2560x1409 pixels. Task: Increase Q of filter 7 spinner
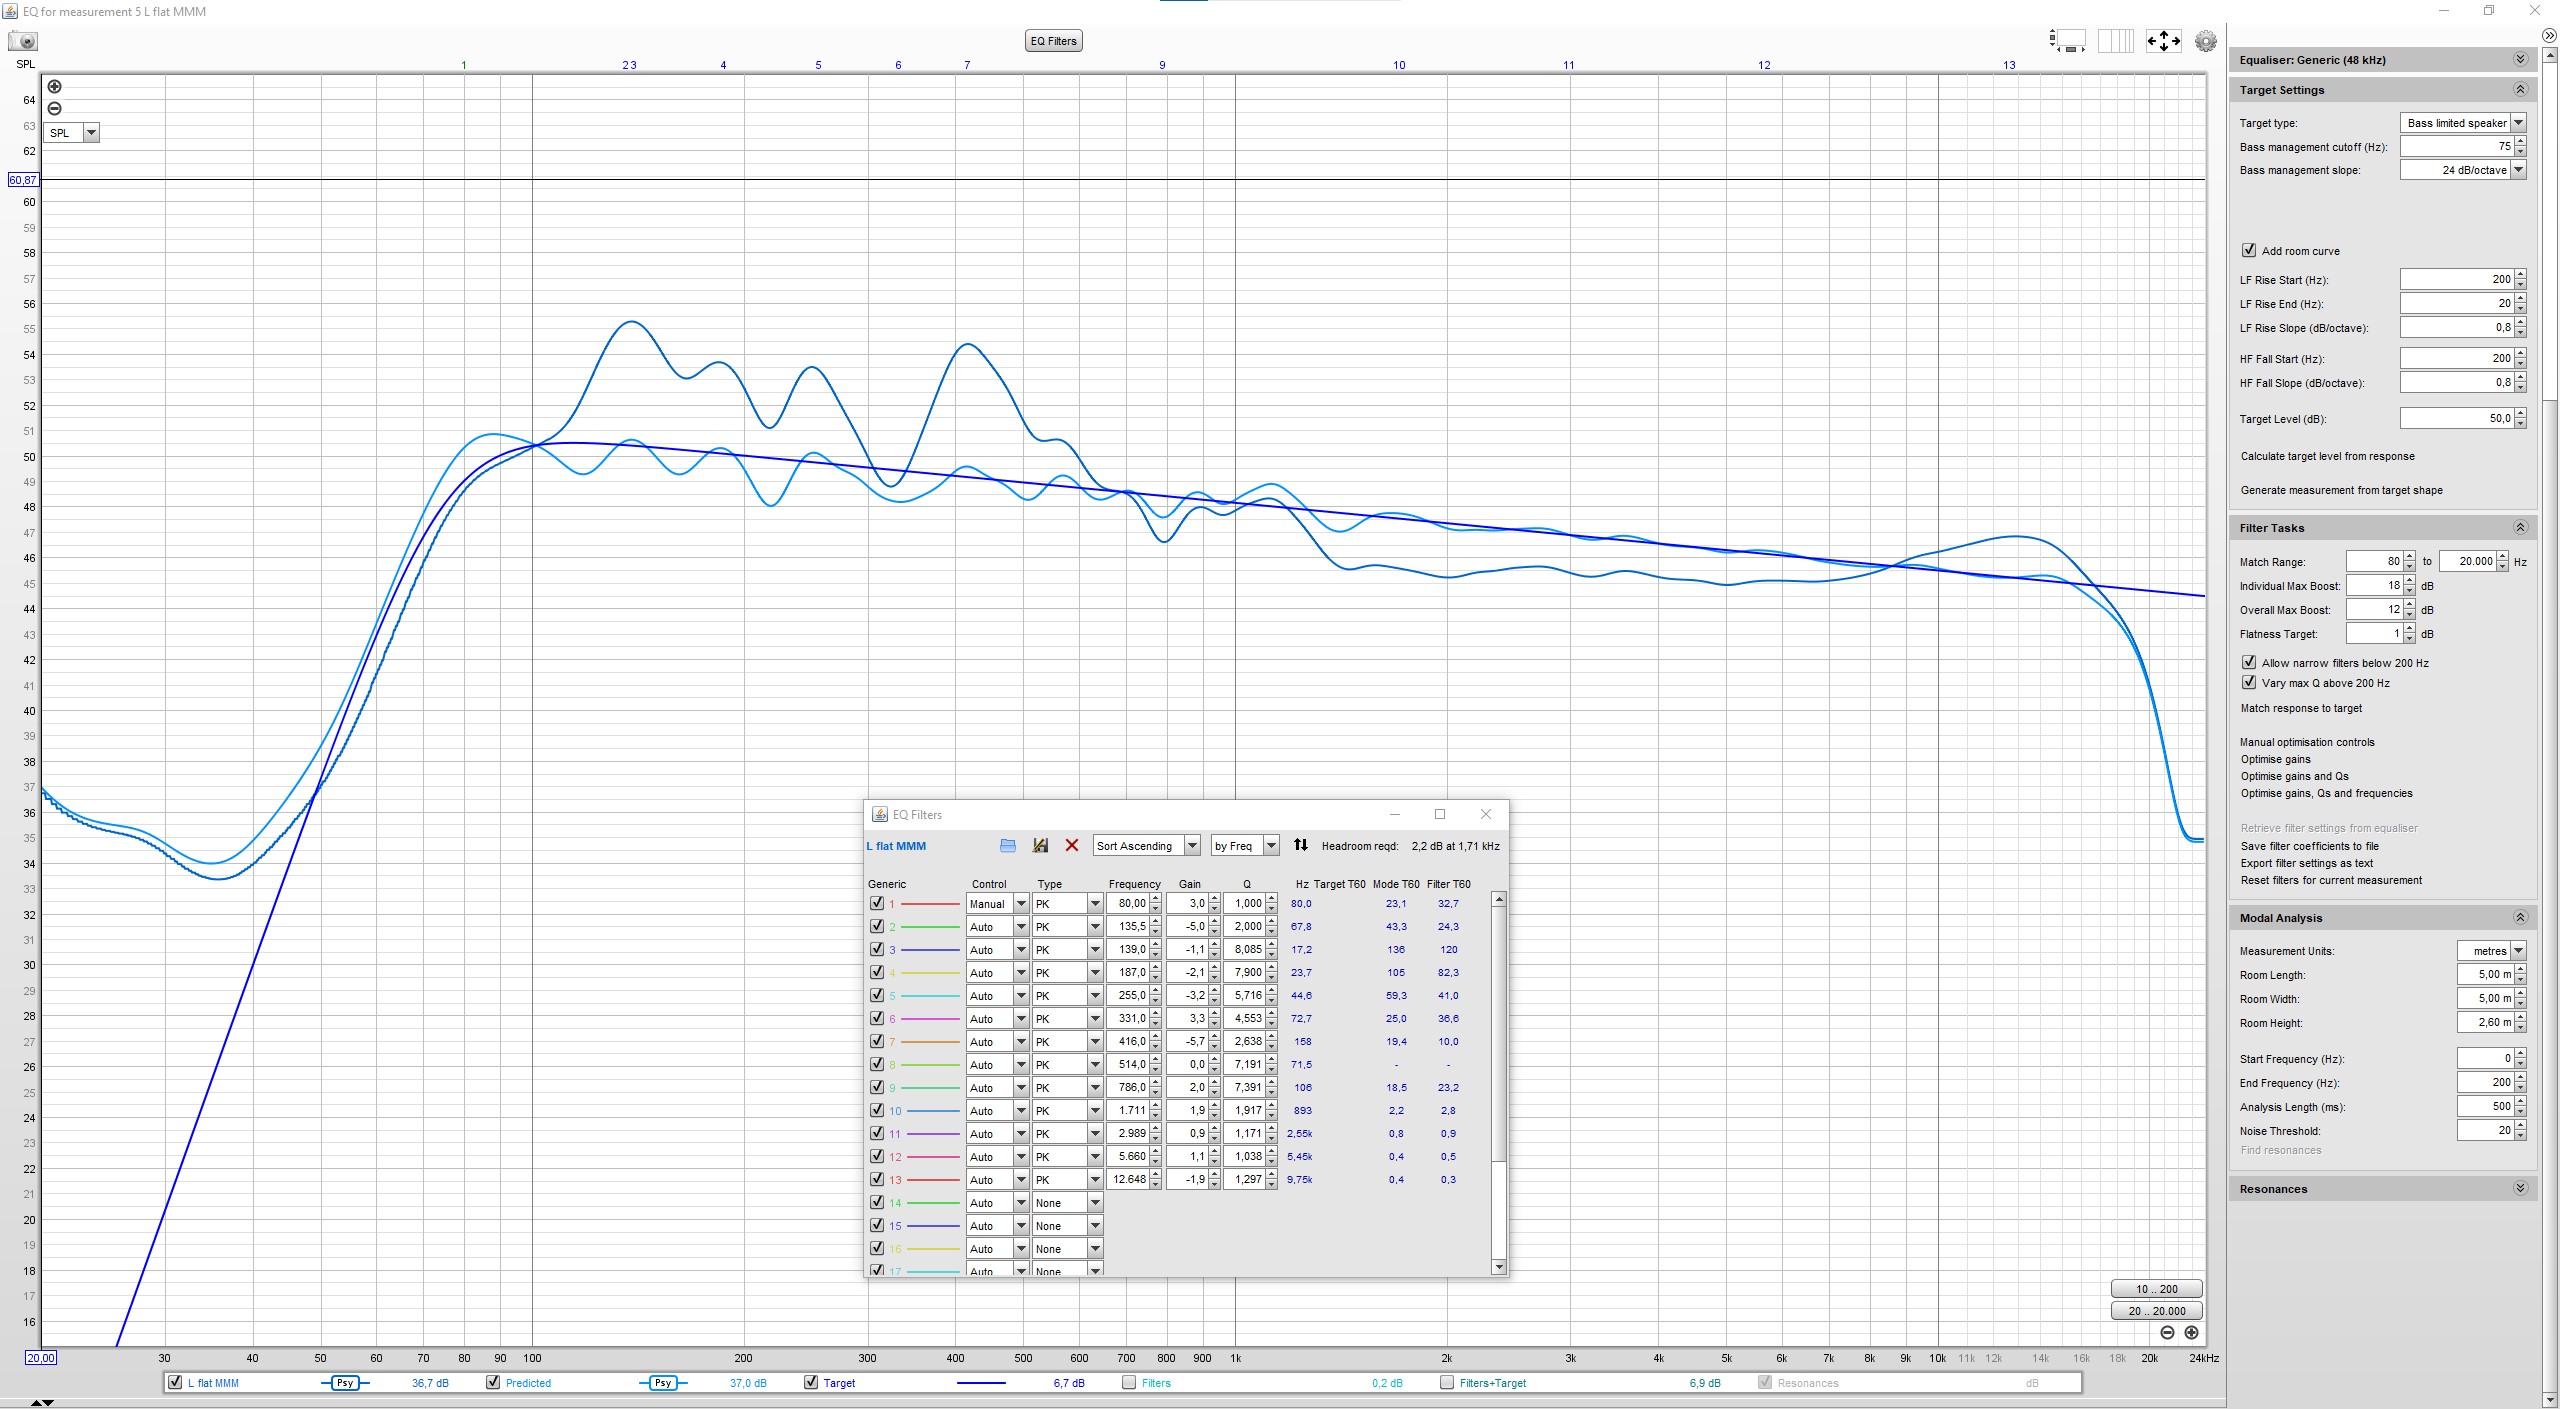pos(1272,1037)
